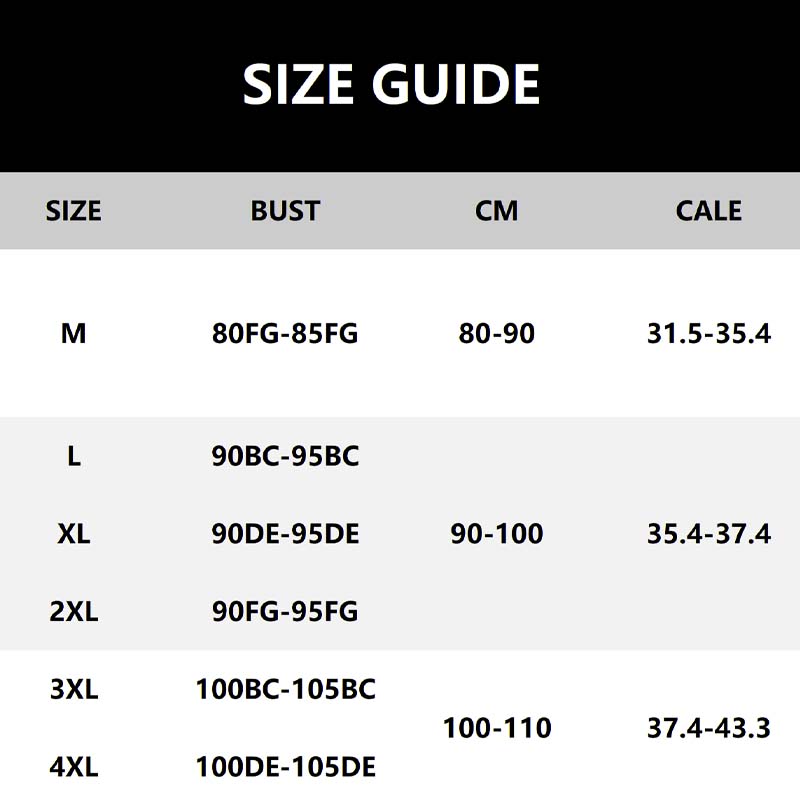
Task: Click the 100BC-105BC bust value
Action: pos(285,689)
